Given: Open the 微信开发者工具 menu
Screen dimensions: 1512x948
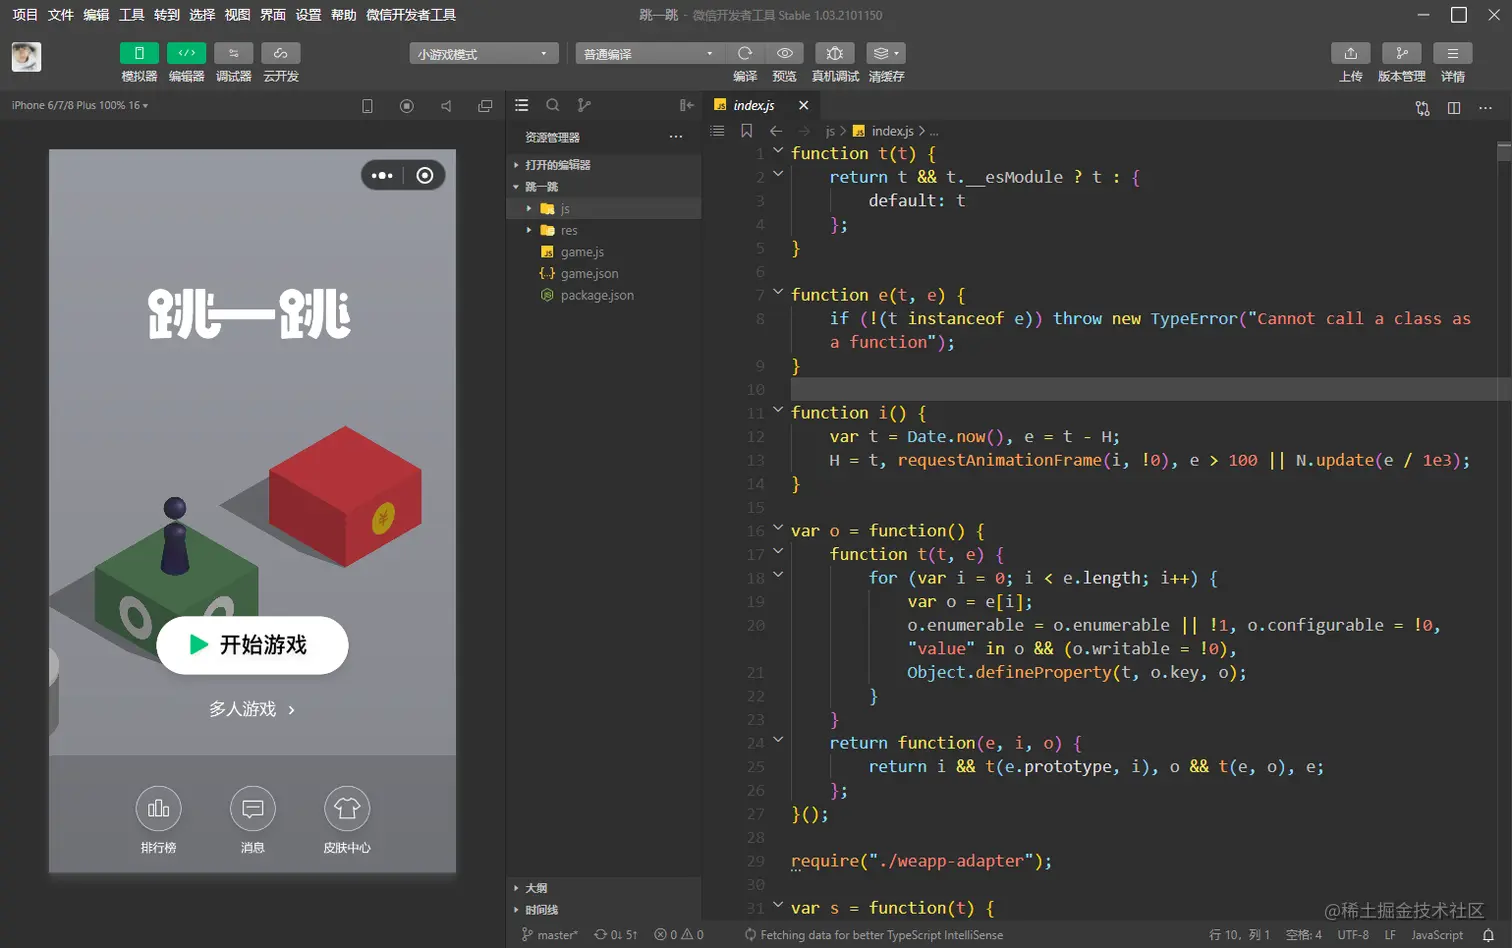Looking at the screenshot, I should [411, 15].
